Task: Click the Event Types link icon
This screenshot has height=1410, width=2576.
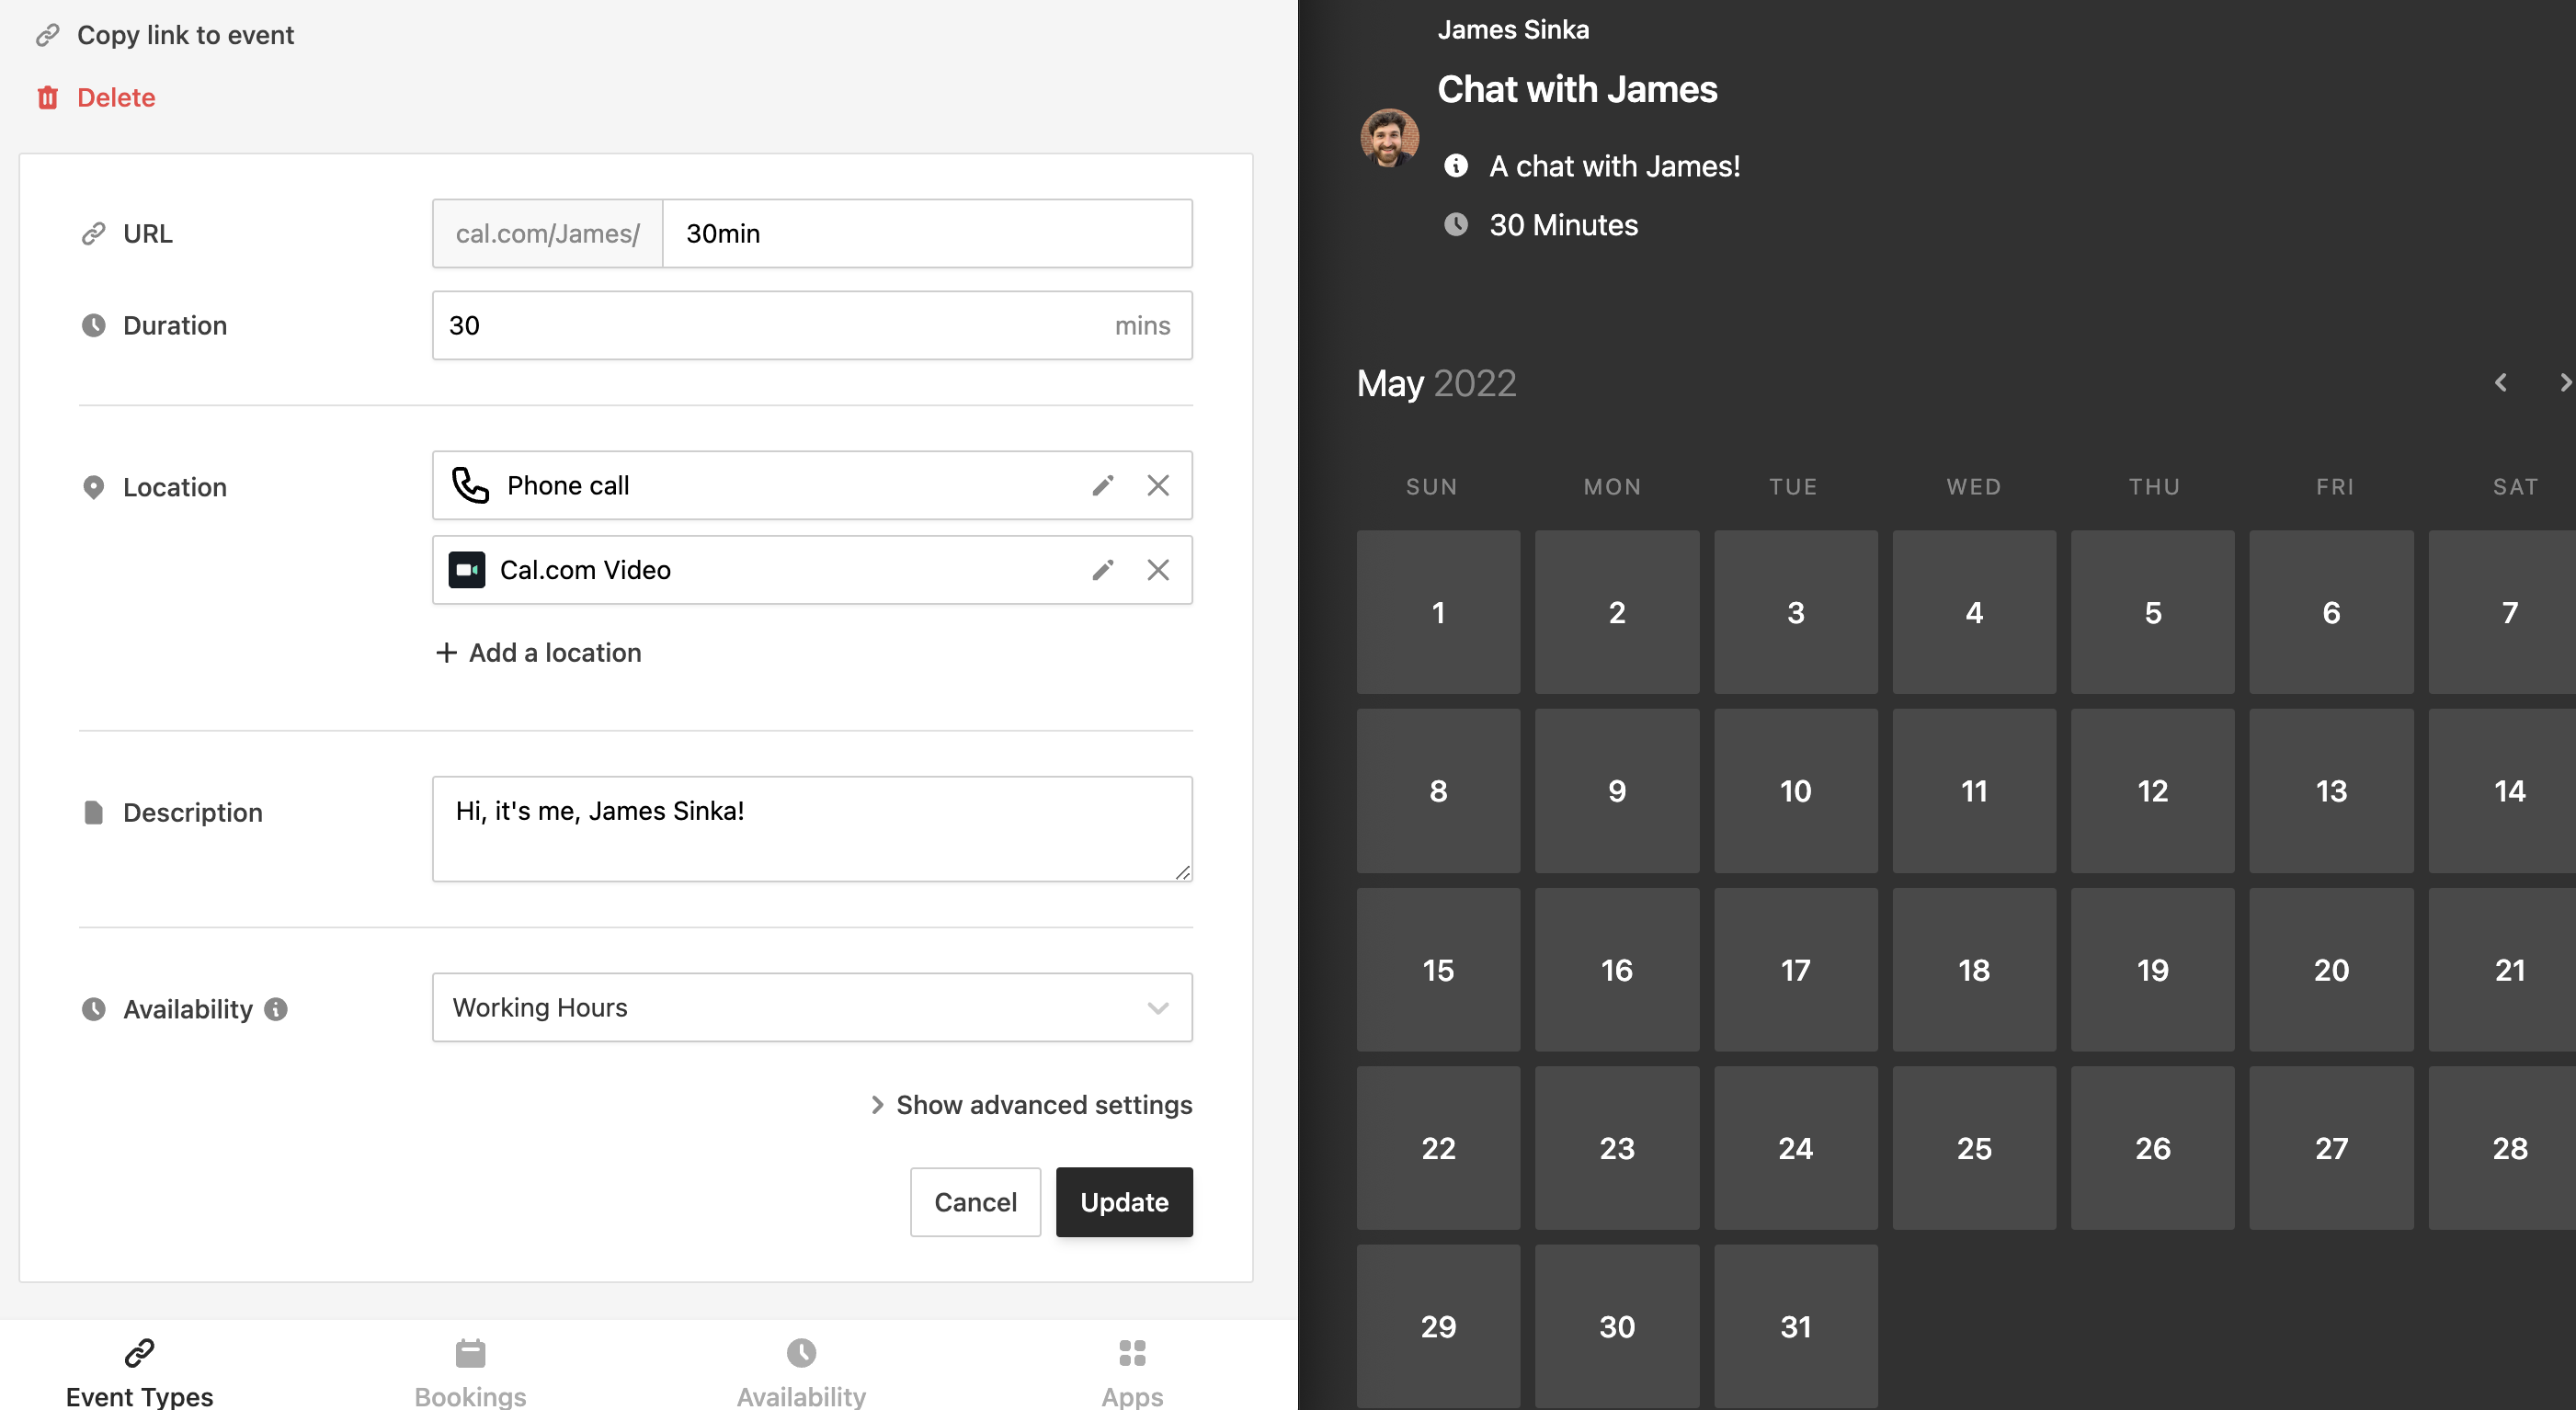Action: [139, 1355]
